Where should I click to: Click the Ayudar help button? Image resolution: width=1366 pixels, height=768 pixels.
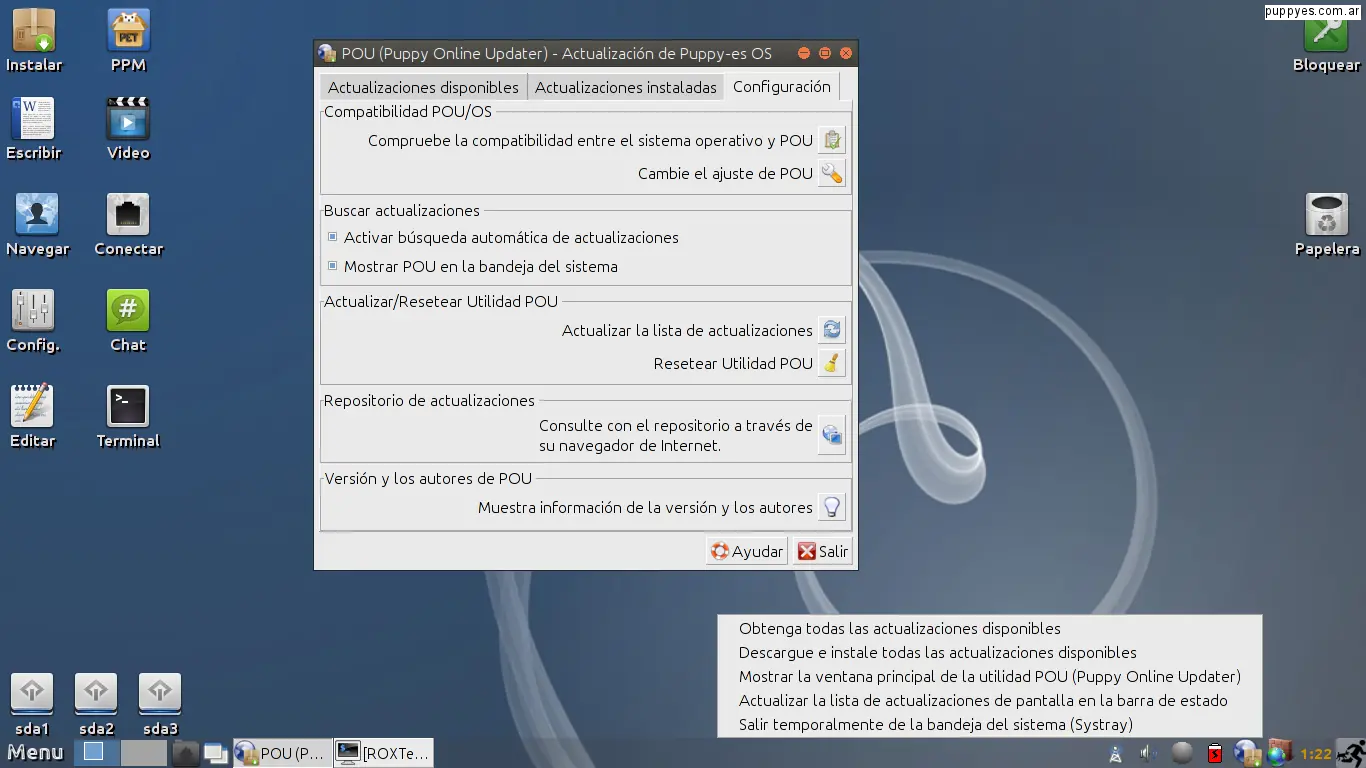tap(747, 551)
